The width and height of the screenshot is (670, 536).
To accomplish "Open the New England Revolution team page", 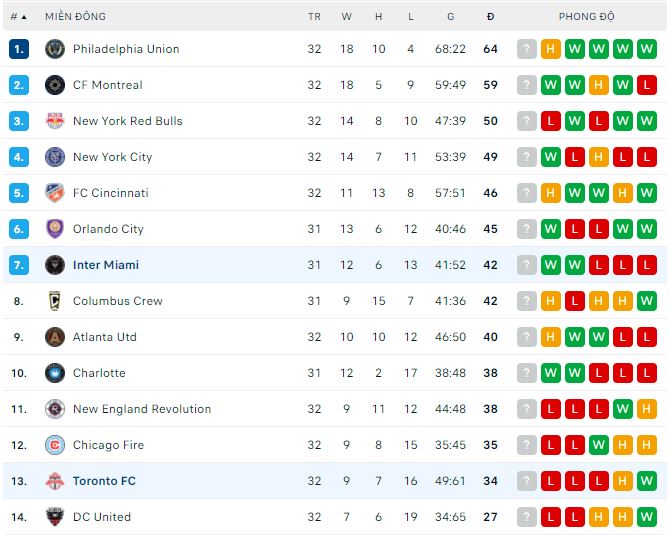I will pyautogui.click(x=142, y=409).
